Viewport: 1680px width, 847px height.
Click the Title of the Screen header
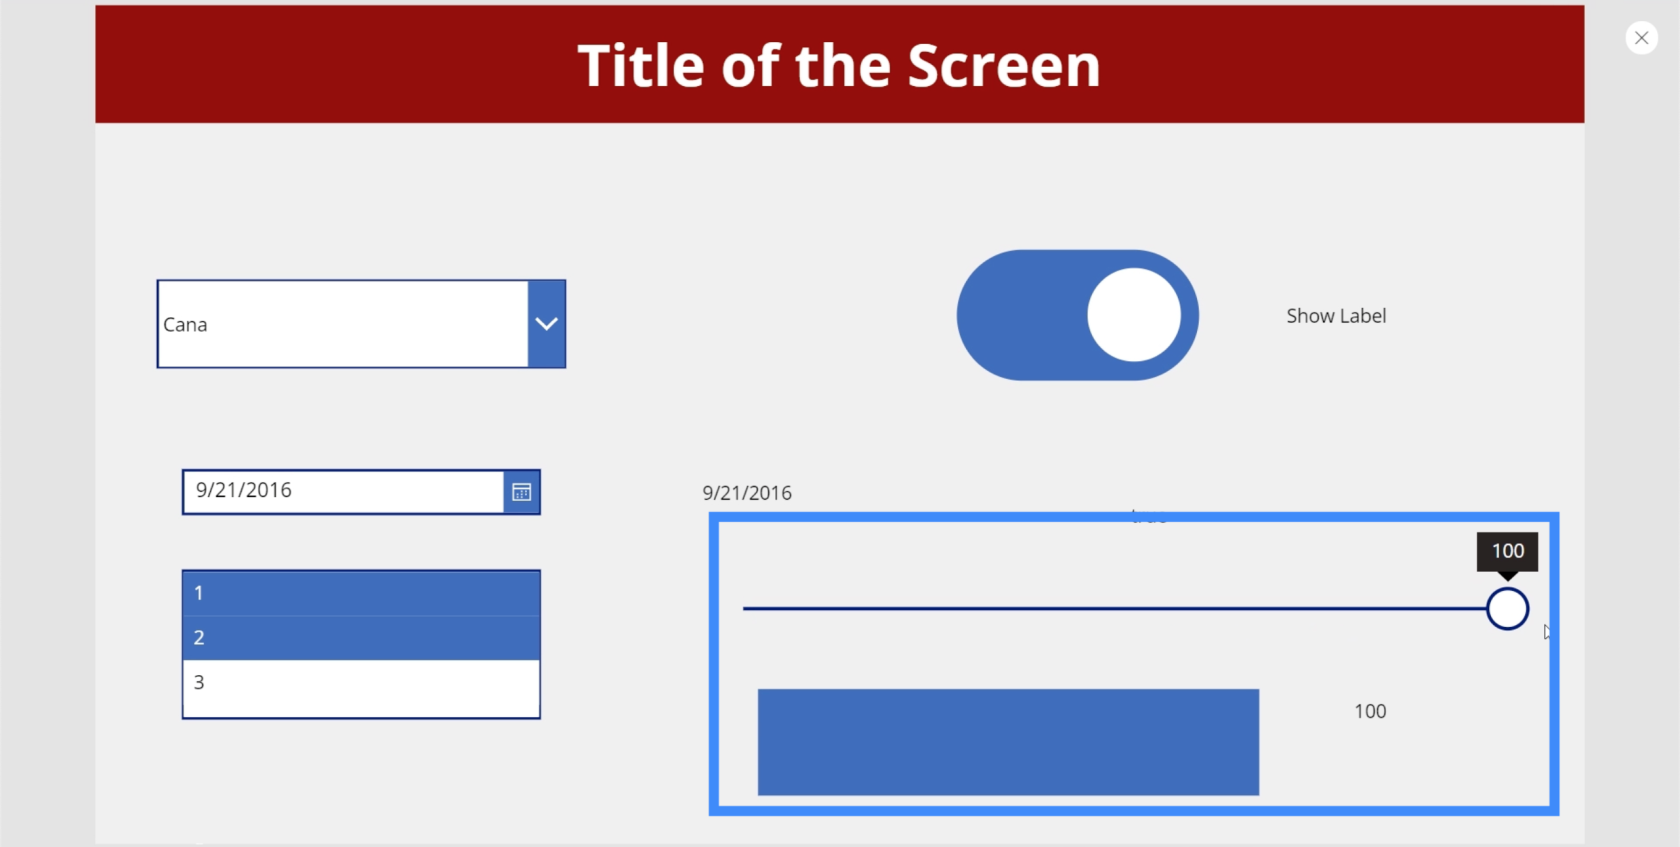[x=839, y=65]
